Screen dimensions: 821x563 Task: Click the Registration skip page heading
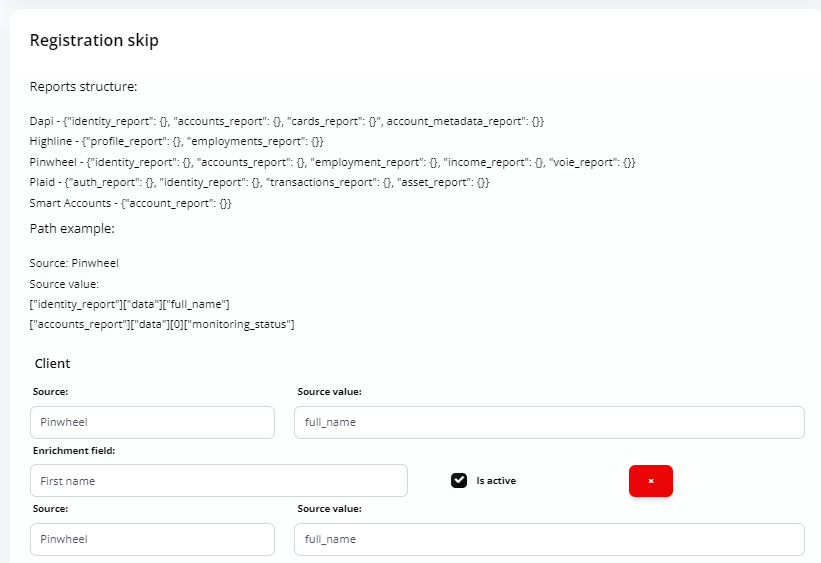94,40
